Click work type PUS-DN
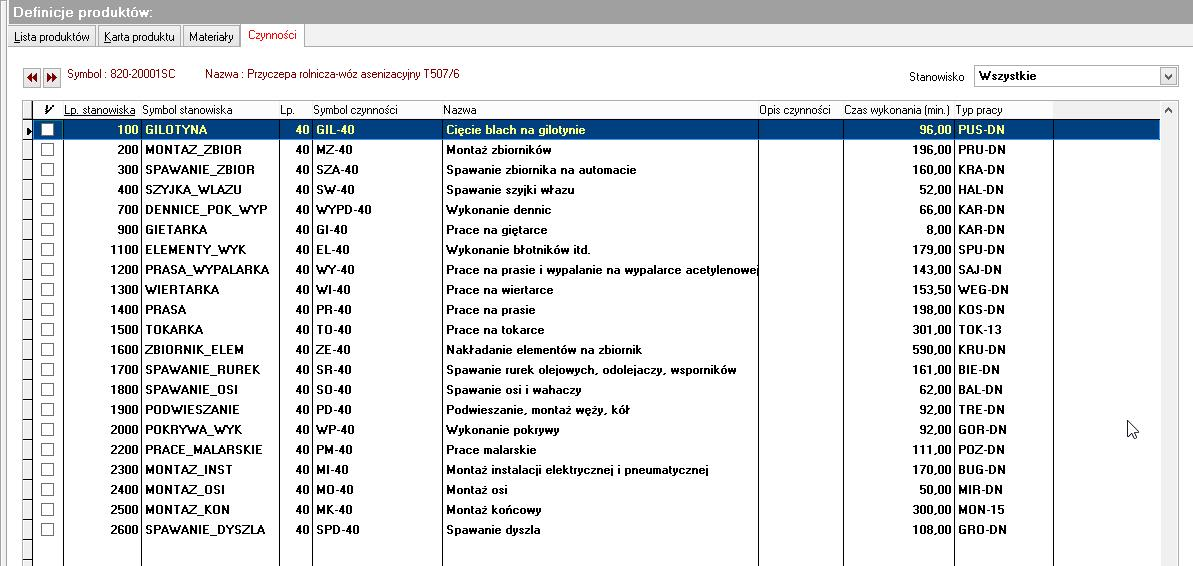 pyautogui.click(x=981, y=130)
